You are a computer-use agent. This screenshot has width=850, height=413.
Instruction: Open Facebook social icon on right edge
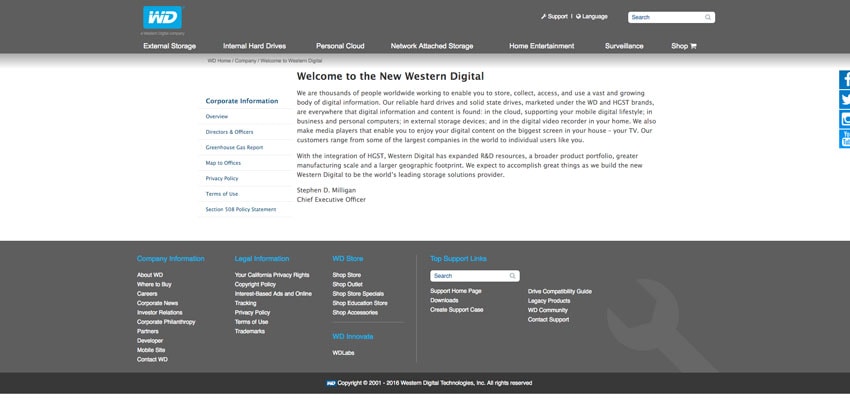pos(845,80)
